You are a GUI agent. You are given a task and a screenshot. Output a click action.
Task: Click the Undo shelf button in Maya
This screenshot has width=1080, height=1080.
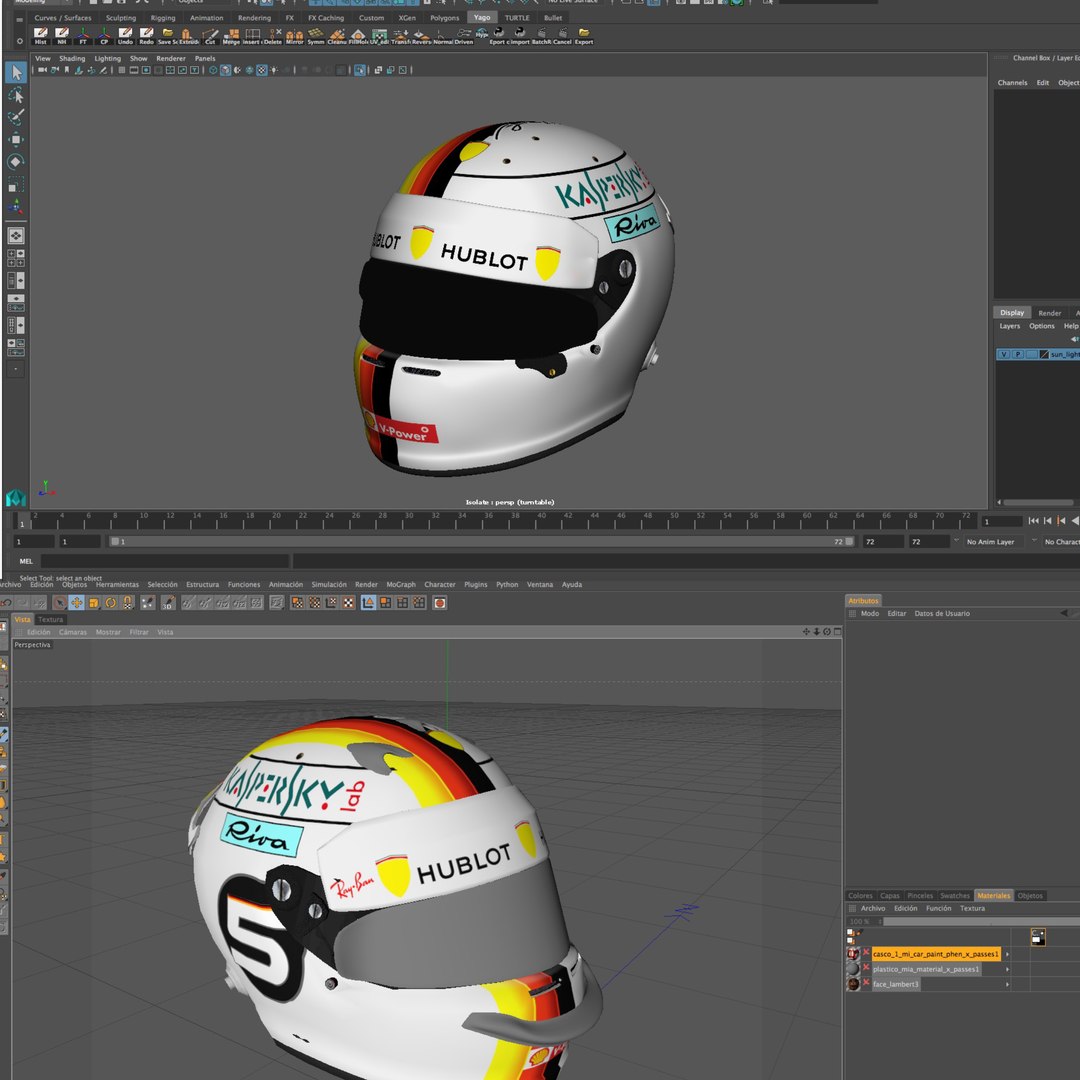[x=125, y=36]
